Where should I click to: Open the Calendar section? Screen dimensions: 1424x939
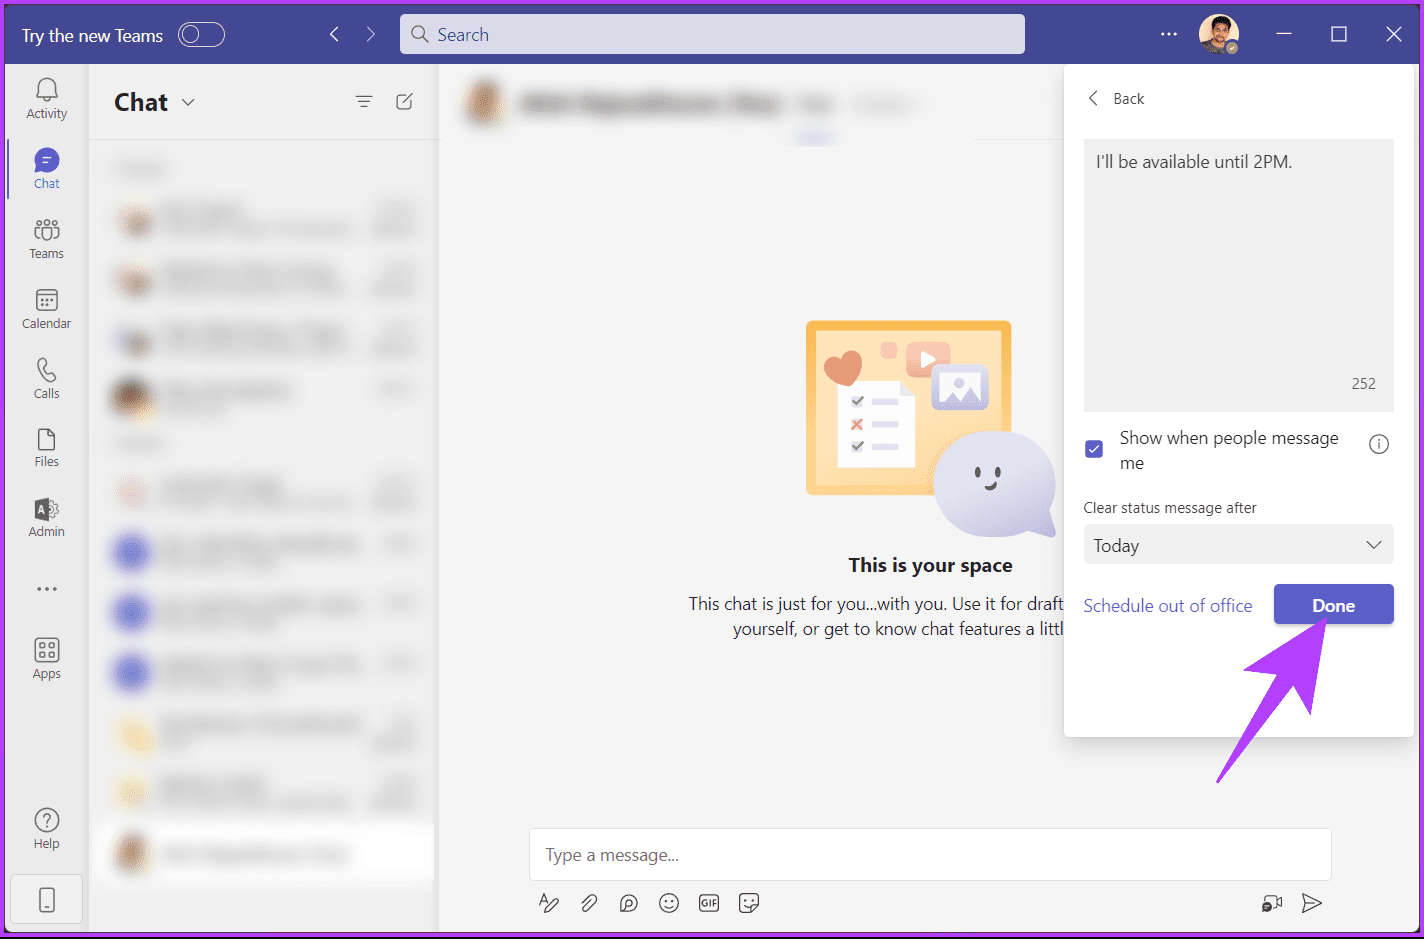tap(46, 308)
